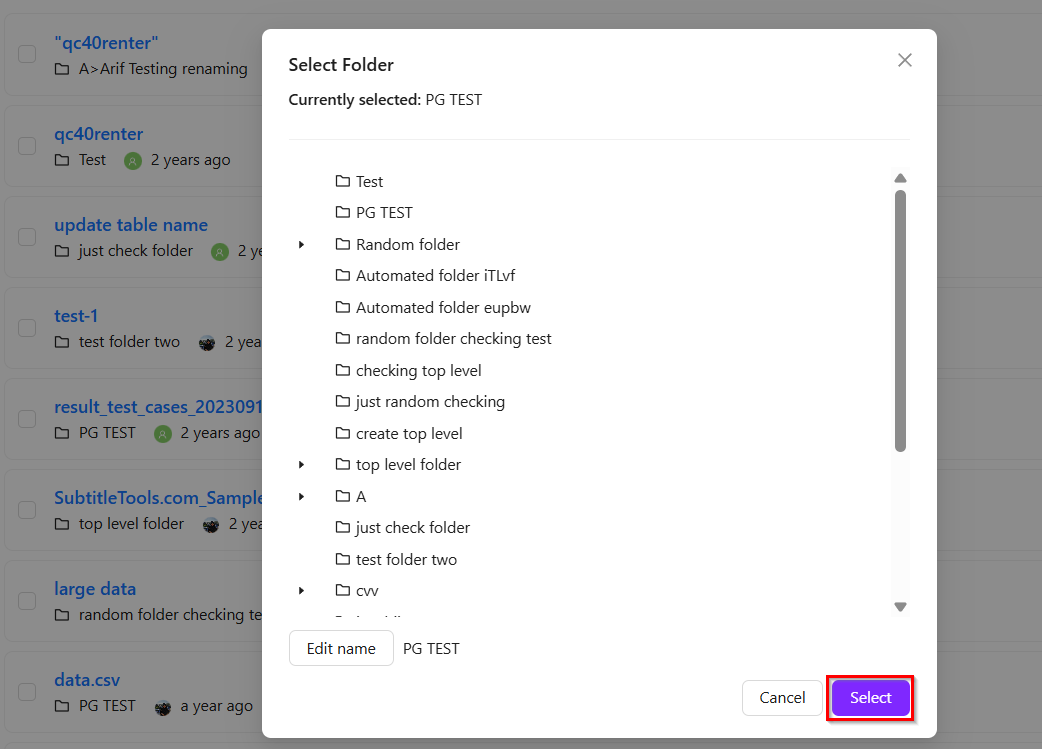Viewport: 1042px width, 749px height.
Task: Toggle the checkbox beside data.csv
Action: tap(27, 692)
